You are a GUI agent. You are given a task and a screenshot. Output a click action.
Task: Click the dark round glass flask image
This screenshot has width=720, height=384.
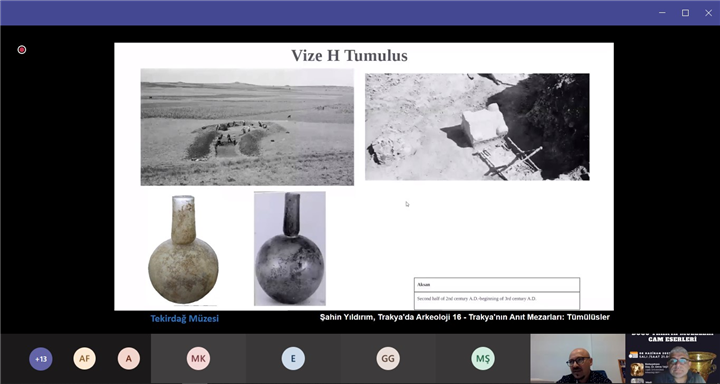(290, 248)
